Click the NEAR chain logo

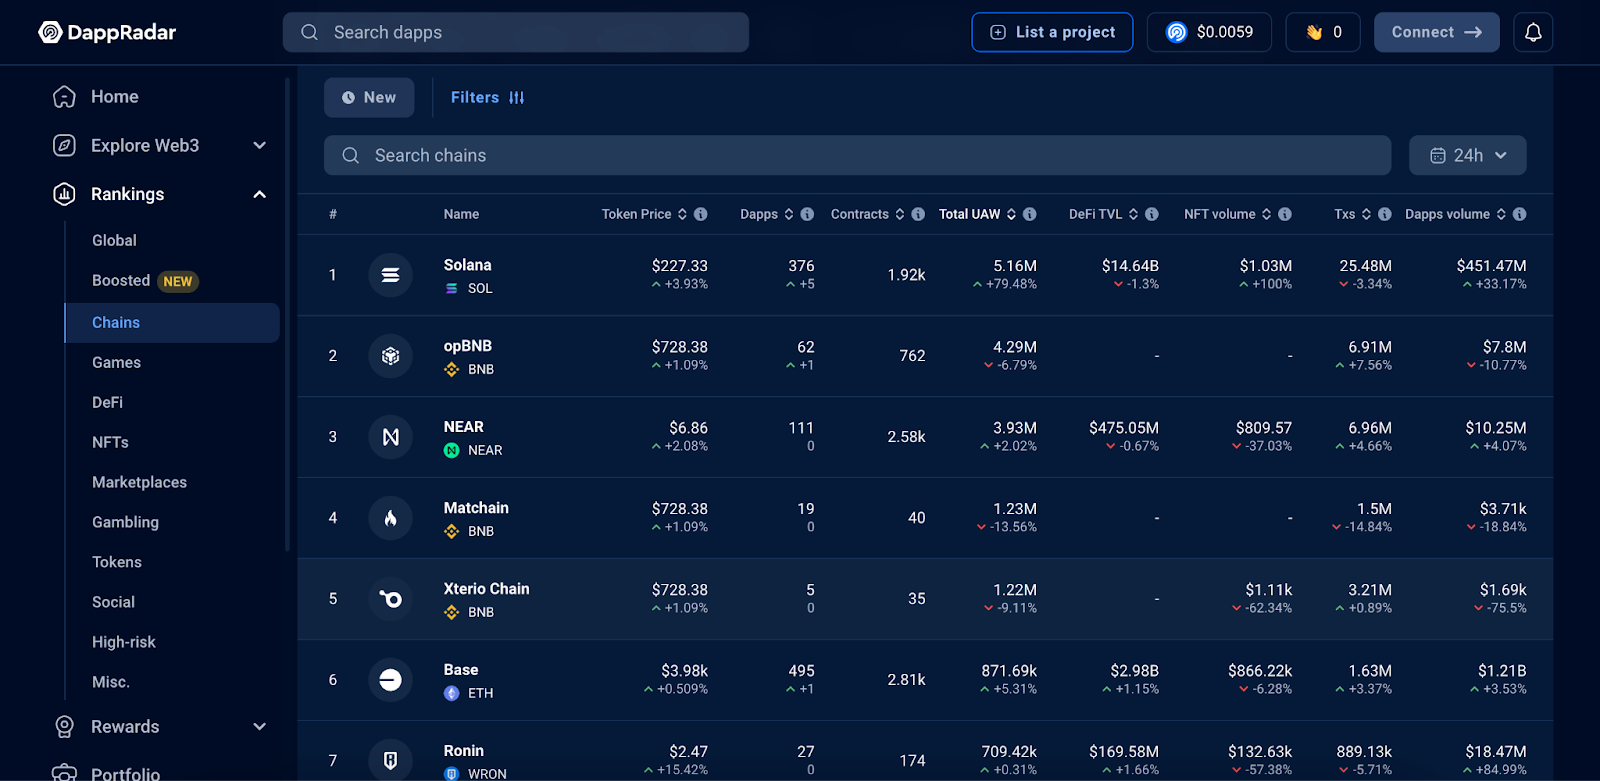[x=390, y=437]
